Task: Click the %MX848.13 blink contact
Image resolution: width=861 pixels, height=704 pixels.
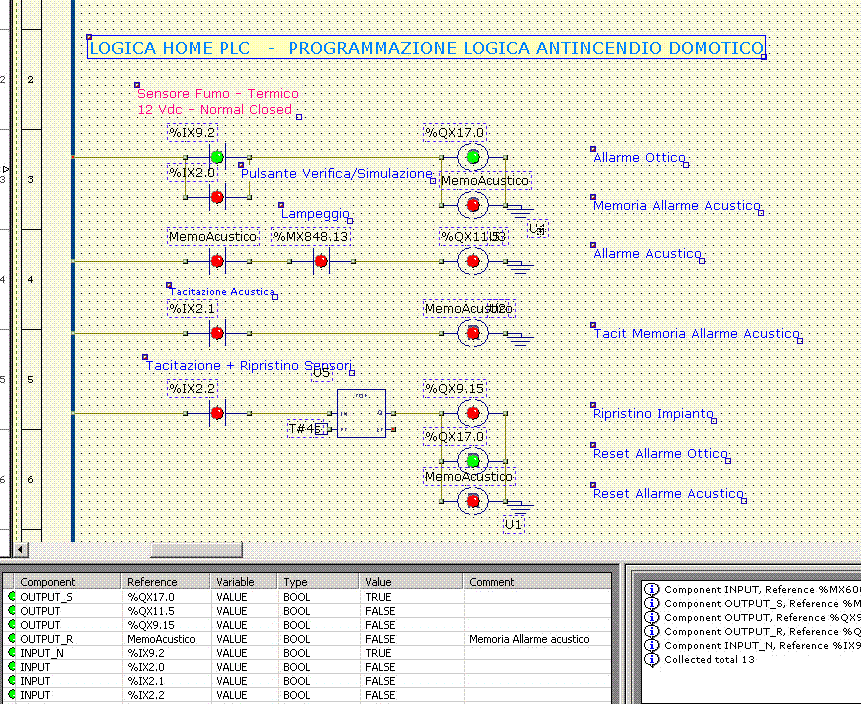Action: [321, 261]
